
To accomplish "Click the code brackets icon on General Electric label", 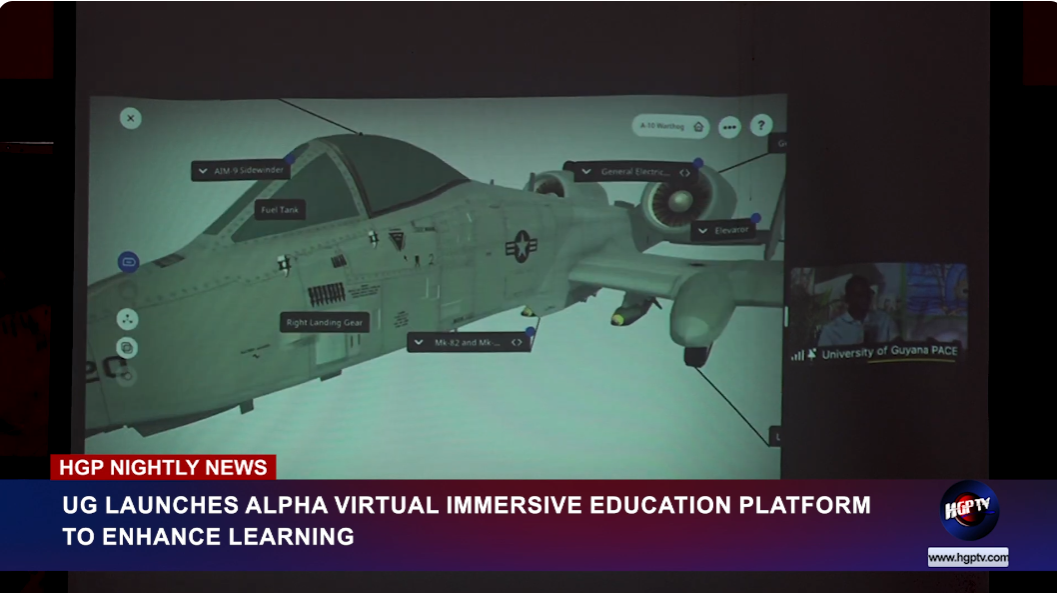I will coord(686,172).
